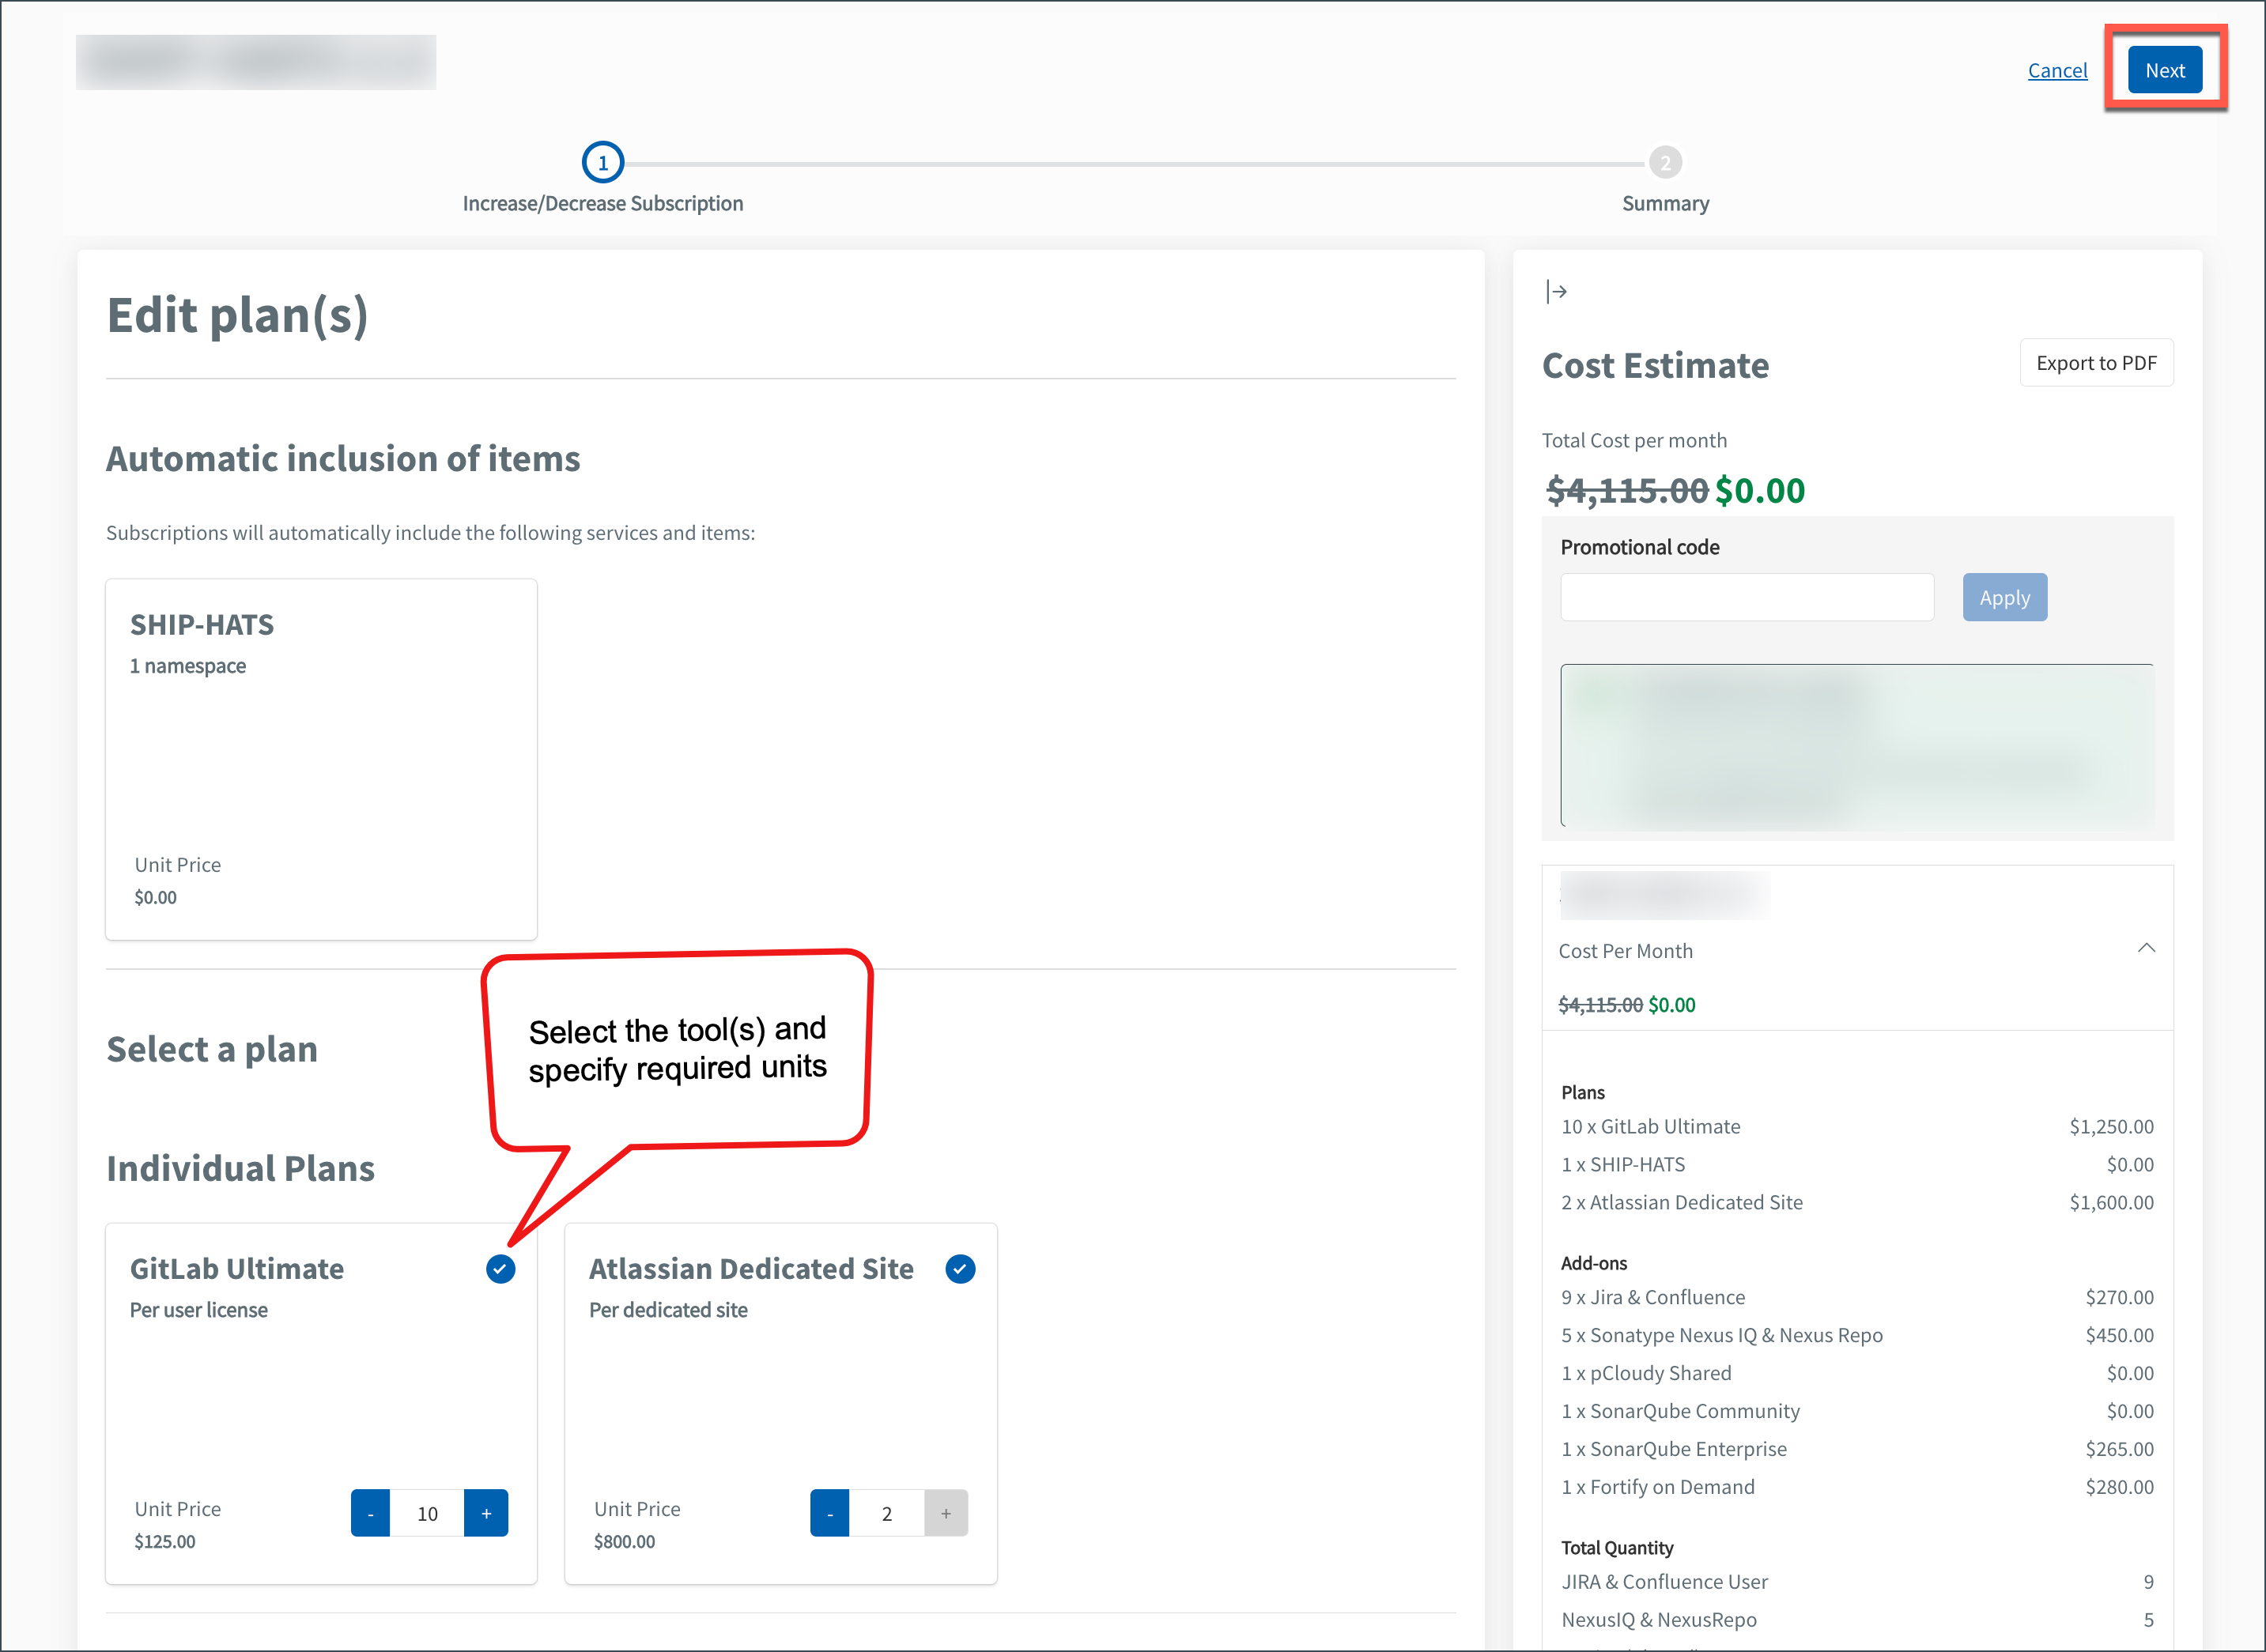
Task: Click the '1 x SonarQube Community' line
Action: click(1857, 1411)
